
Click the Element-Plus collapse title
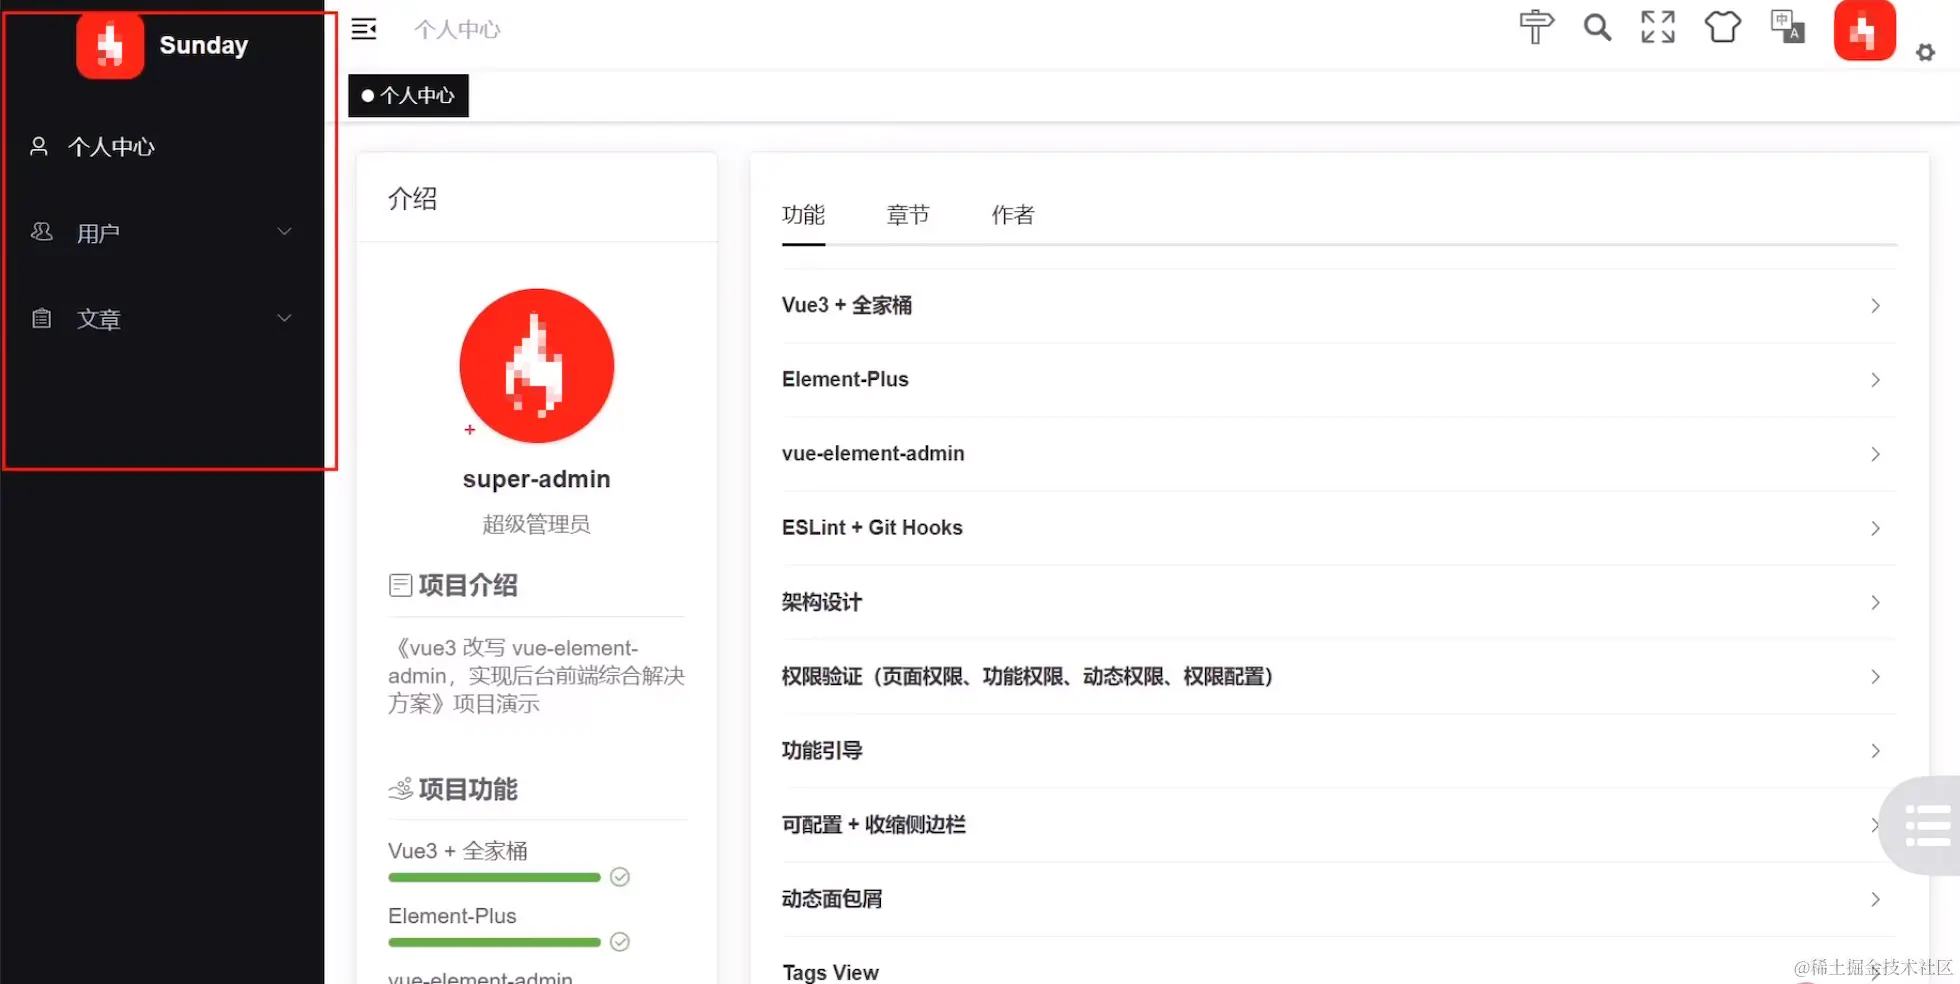pyautogui.click(x=845, y=379)
